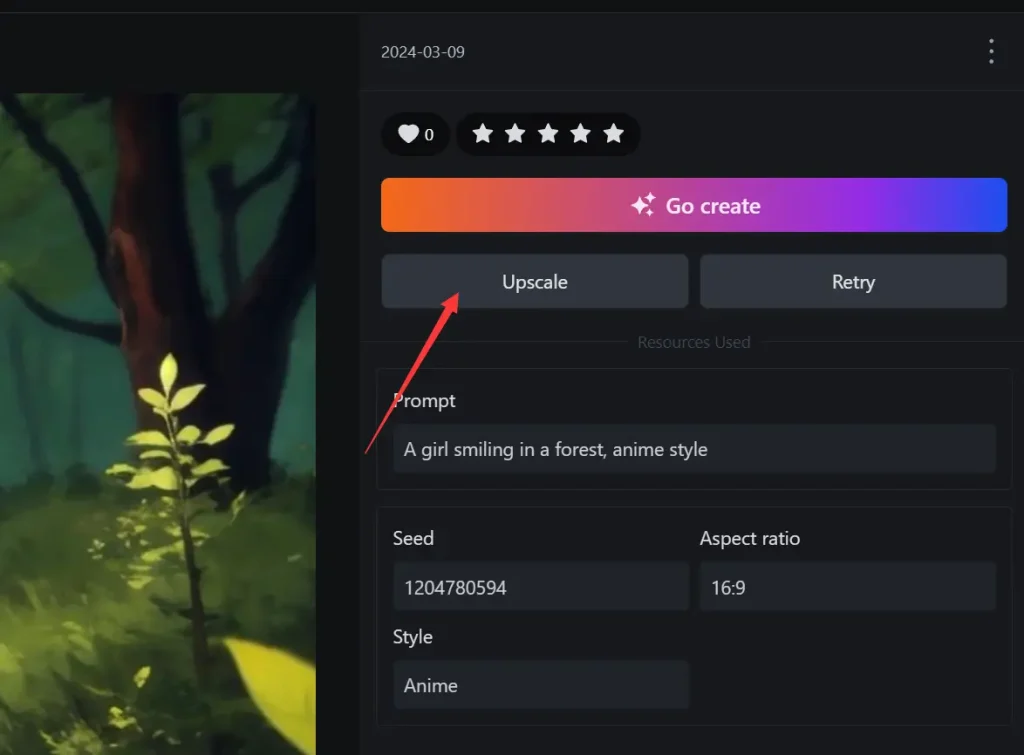The width and height of the screenshot is (1024, 755).
Task: Give the generation a five-star rating
Action: [x=614, y=134]
